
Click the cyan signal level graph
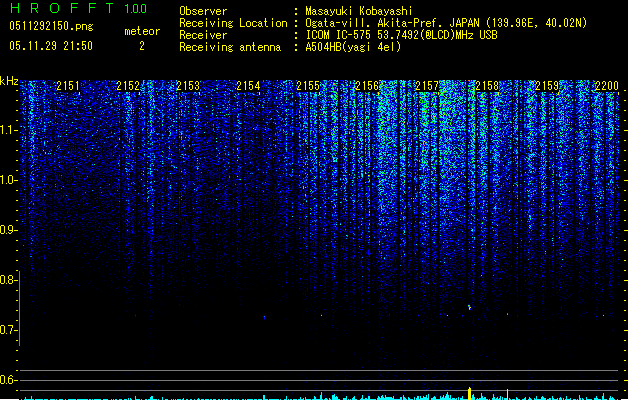click(x=321, y=397)
